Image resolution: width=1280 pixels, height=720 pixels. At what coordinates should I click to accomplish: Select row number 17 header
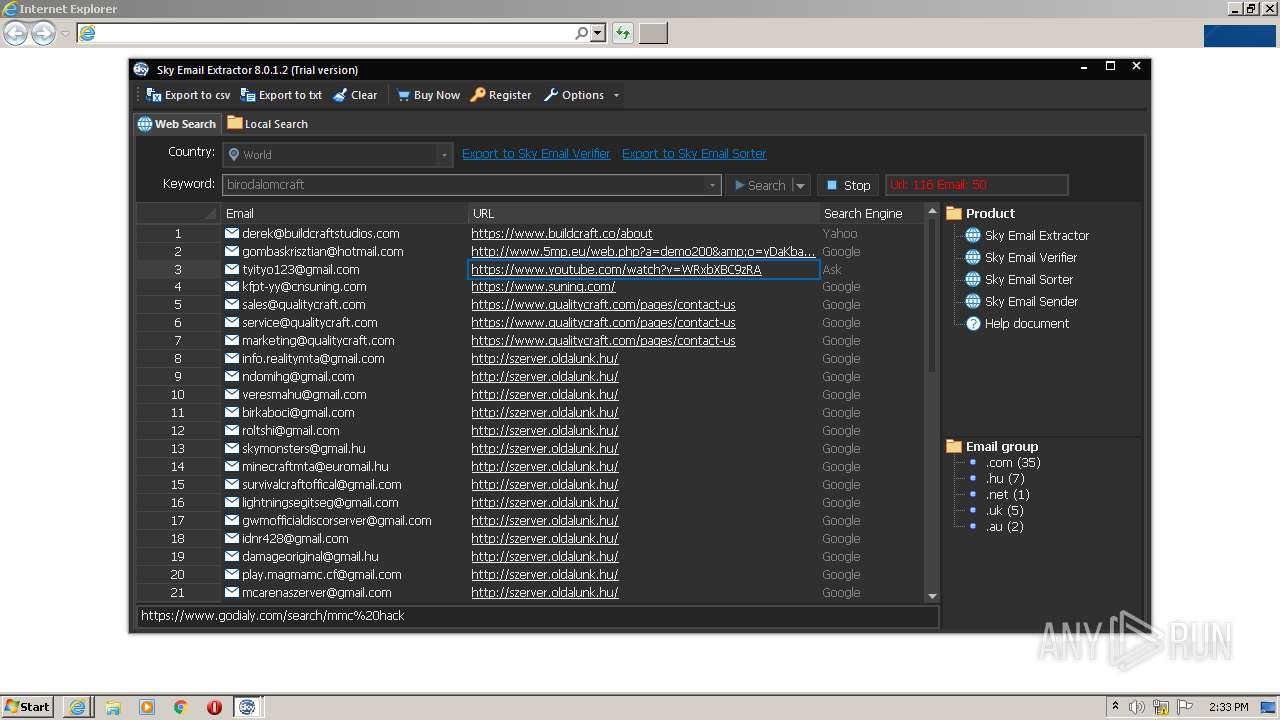[x=178, y=520]
